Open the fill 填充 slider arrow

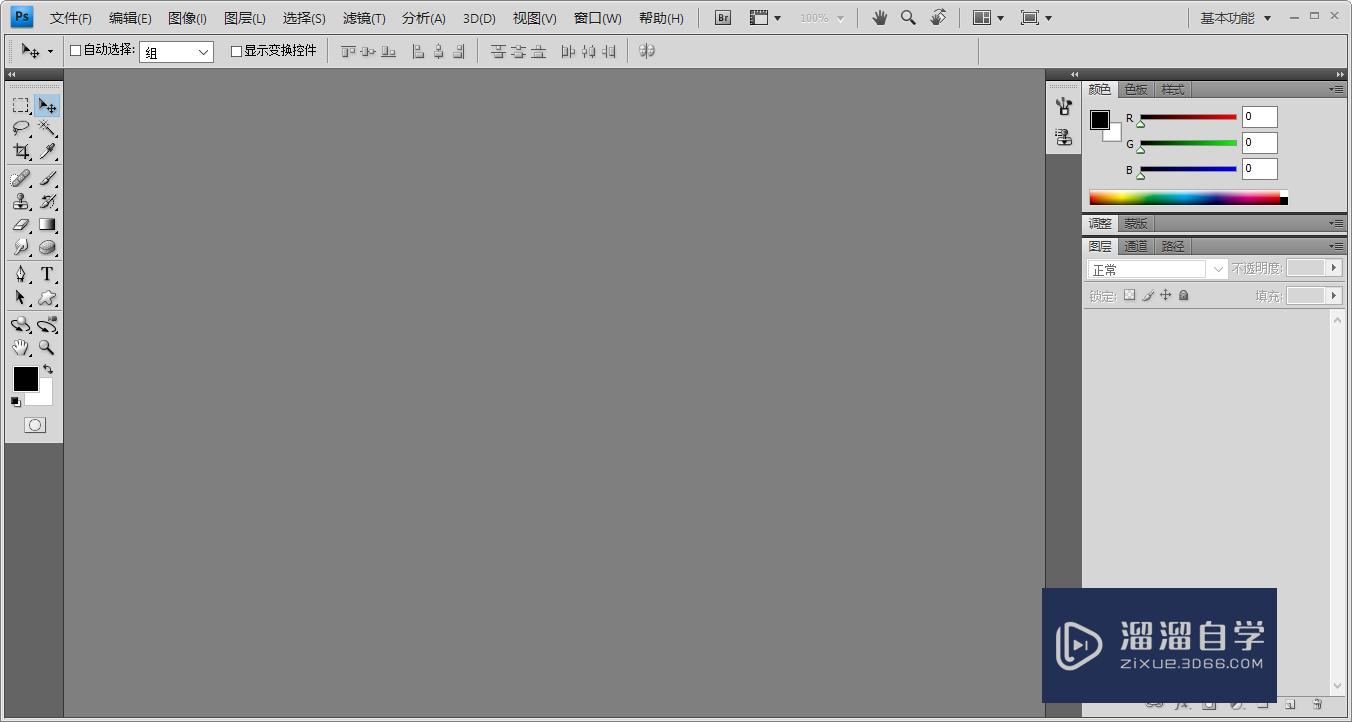tap(1333, 295)
